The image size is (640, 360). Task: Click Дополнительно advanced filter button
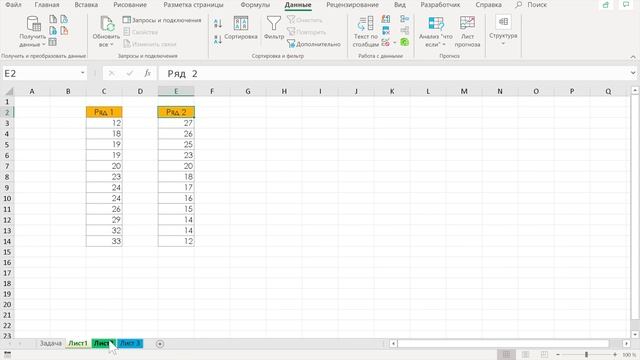313,44
